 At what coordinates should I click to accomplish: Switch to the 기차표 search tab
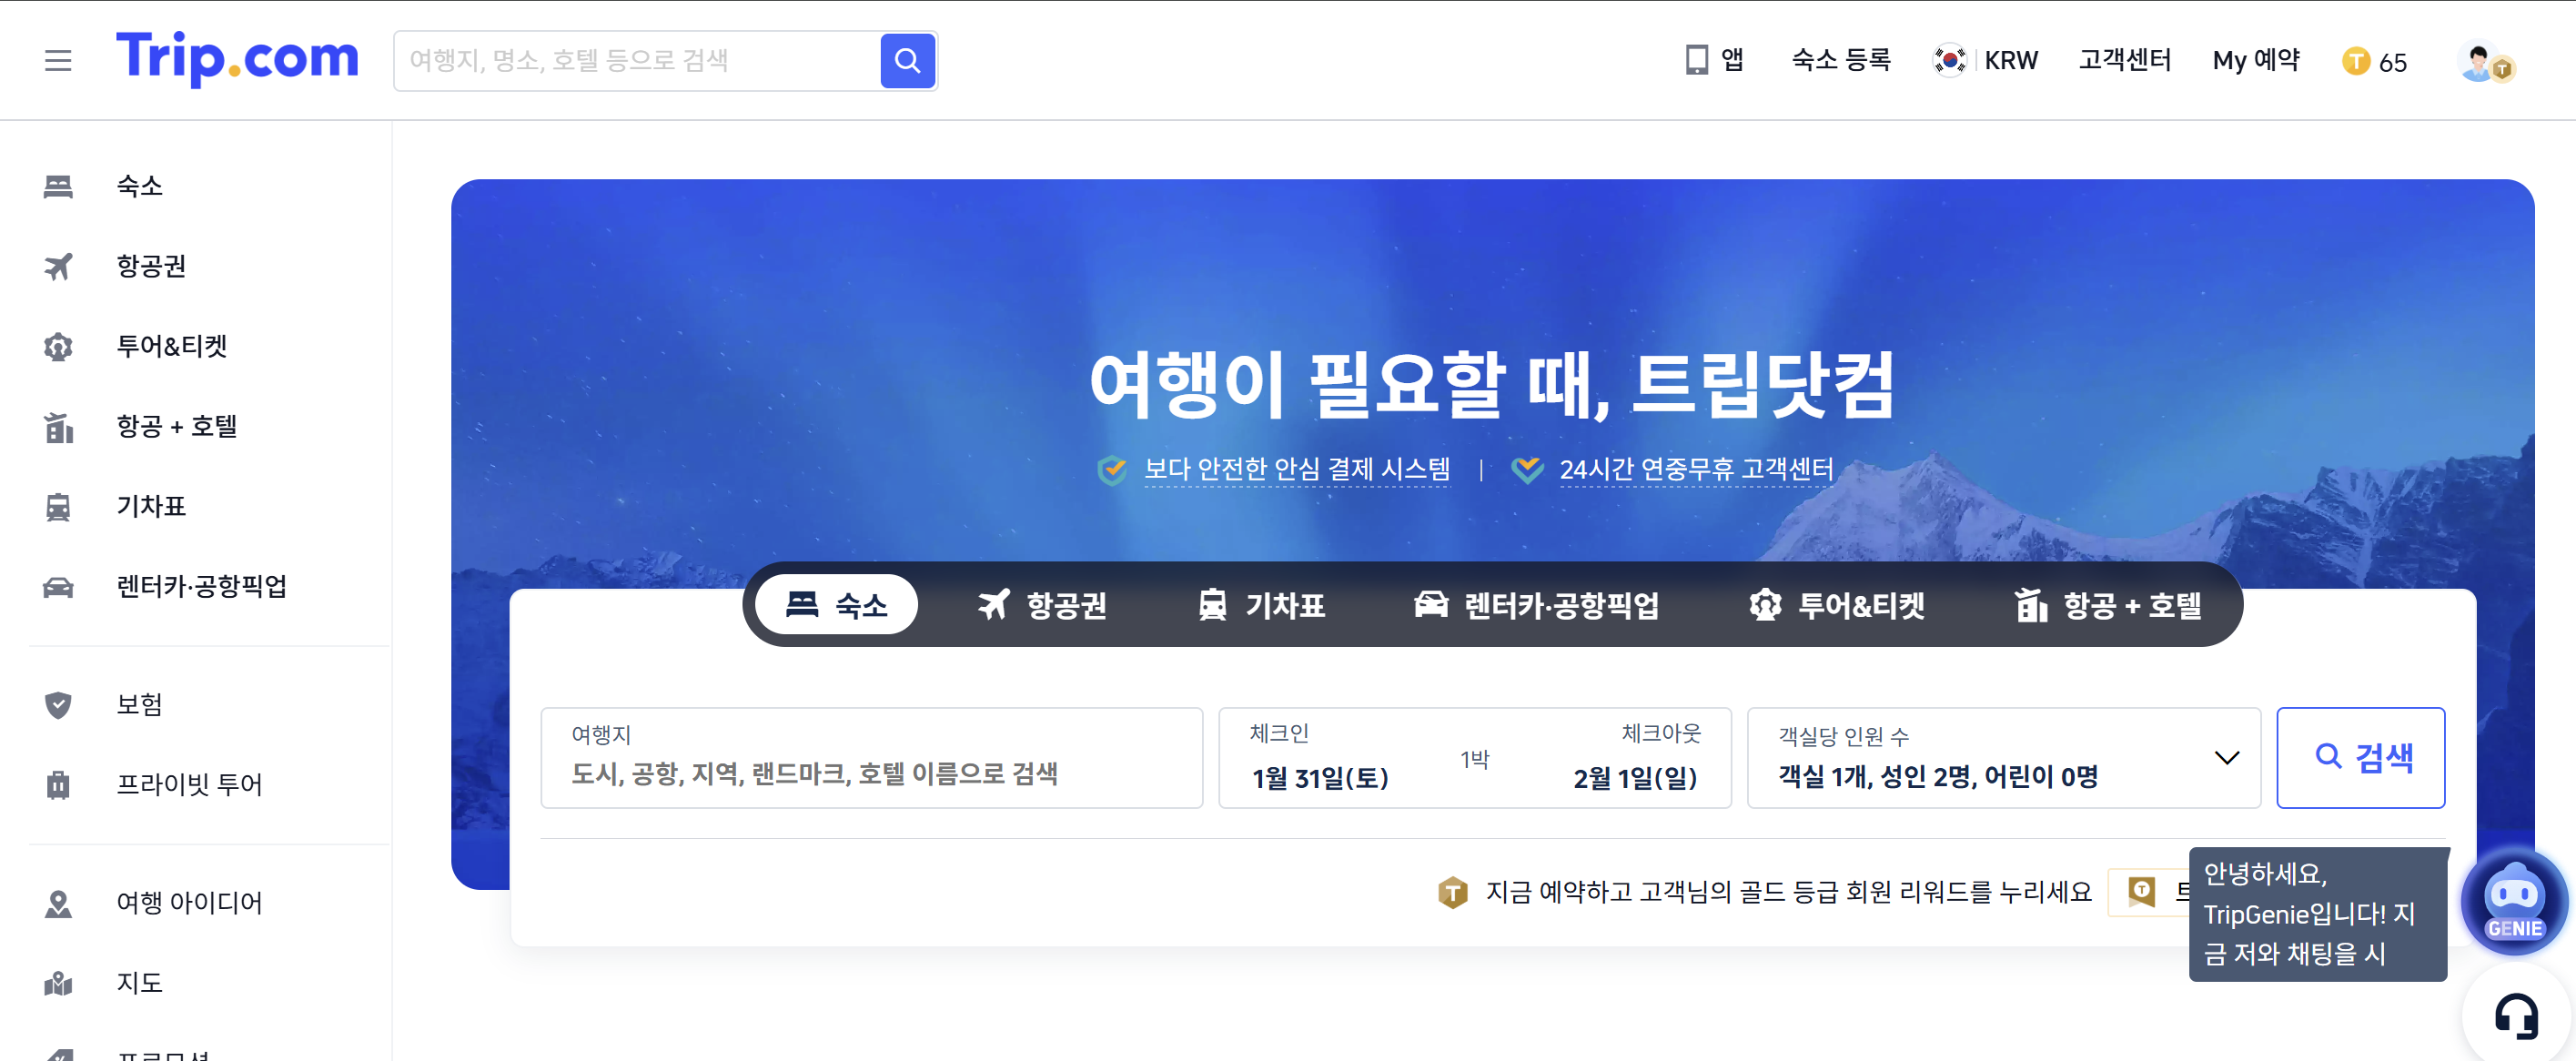pyautogui.click(x=1261, y=605)
